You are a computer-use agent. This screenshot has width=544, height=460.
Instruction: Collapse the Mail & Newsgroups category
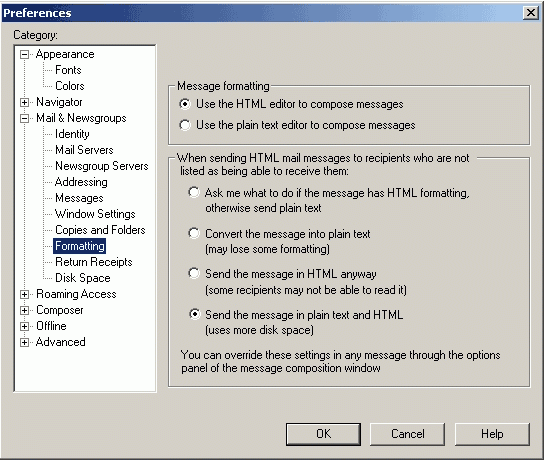(x=24, y=118)
